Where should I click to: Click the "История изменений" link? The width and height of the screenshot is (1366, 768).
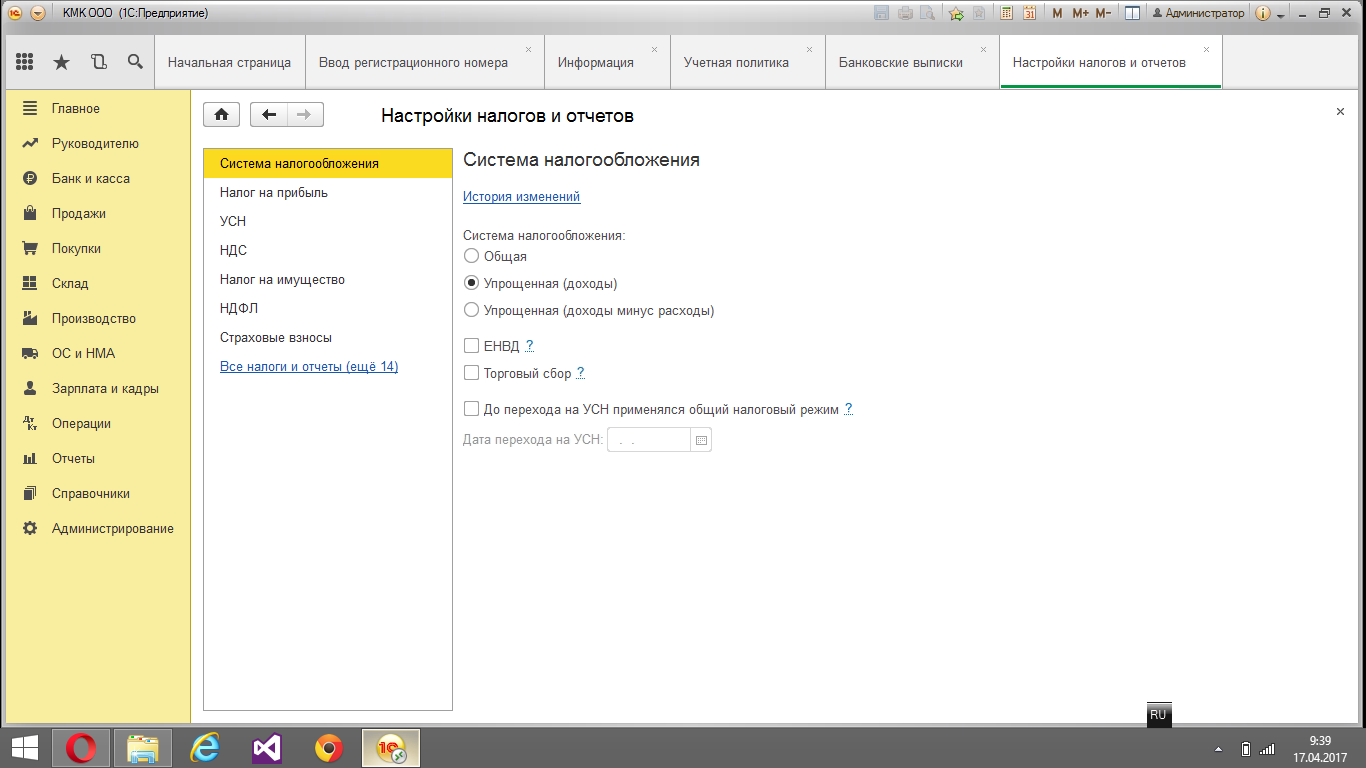pyautogui.click(x=521, y=197)
